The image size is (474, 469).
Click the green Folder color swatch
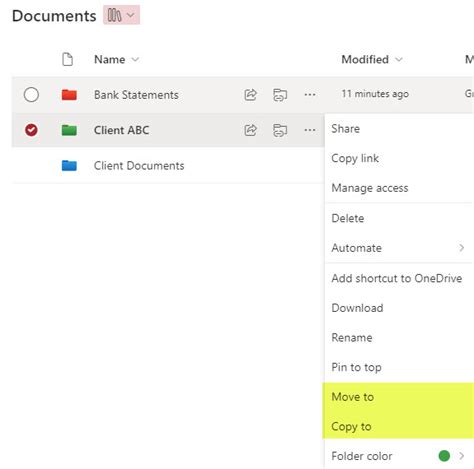pos(444,456)
